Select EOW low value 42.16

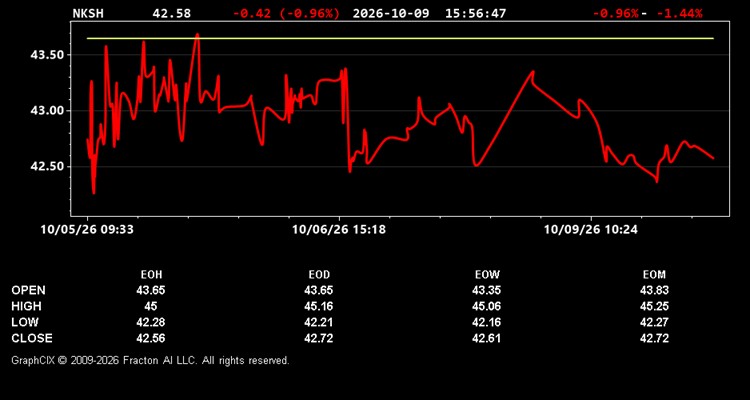[486, 322]
